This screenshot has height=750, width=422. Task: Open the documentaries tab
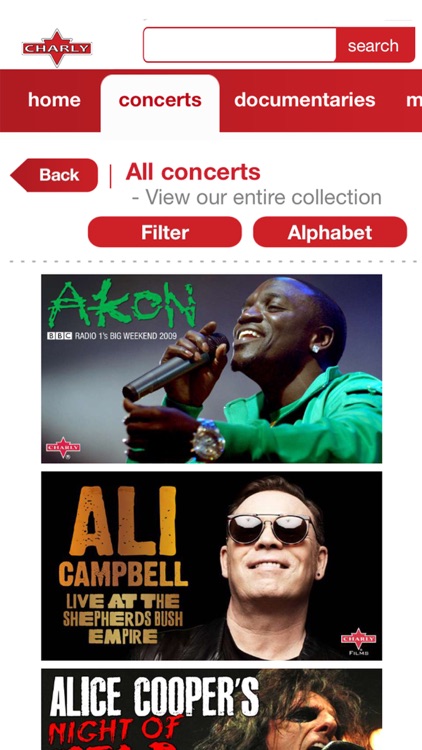tap(304, 100)
